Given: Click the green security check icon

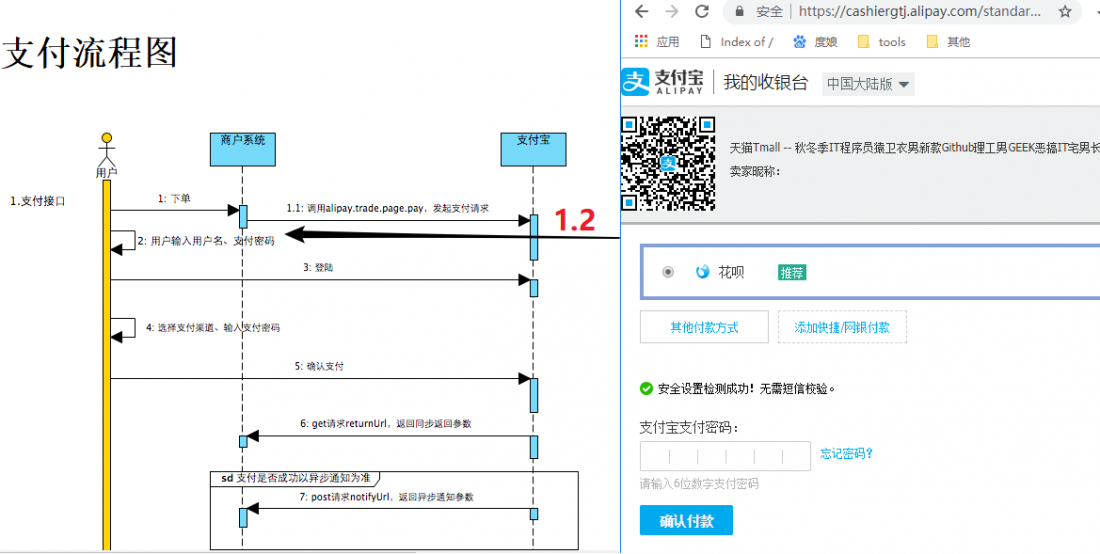Looking at the screenshot, I should (x=646, y=389).
